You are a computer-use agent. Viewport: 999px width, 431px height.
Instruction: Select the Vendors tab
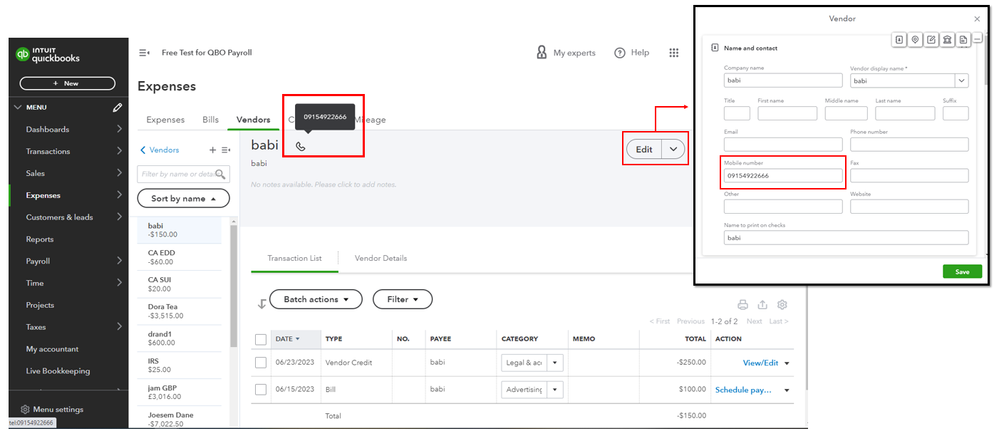pos(253,120)
